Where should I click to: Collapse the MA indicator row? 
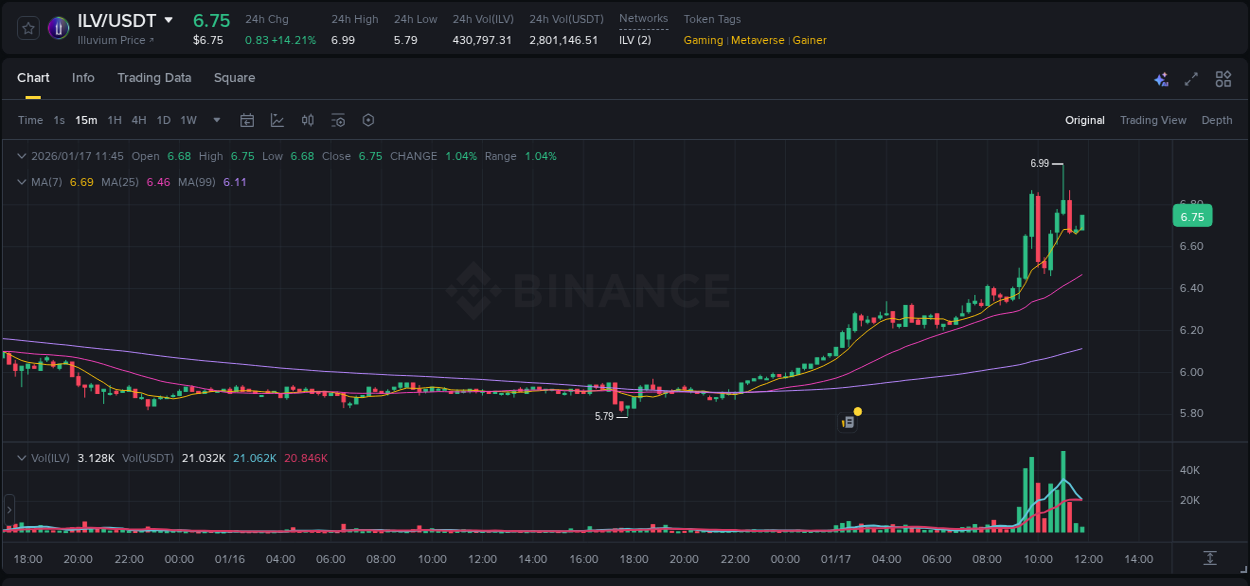point(21,182)
